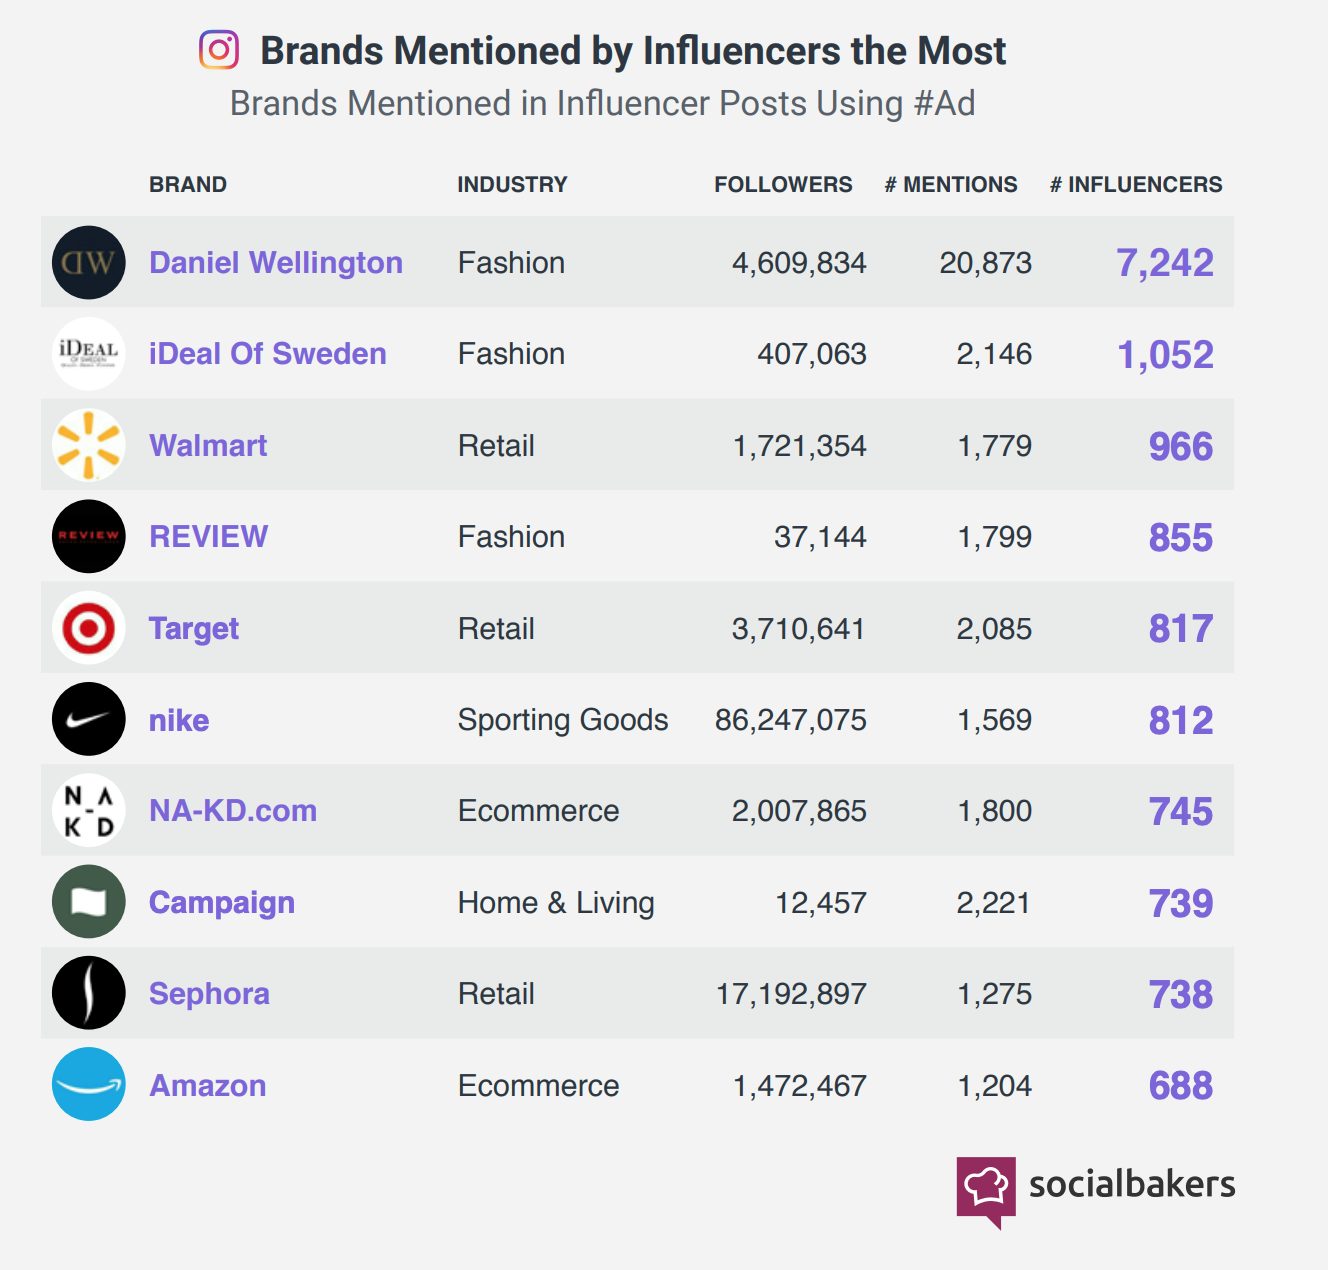The height and width of the screenshot is (1270, 1328).
Task: Click the Target bullseye logo
Action: [x=89, y=628]
